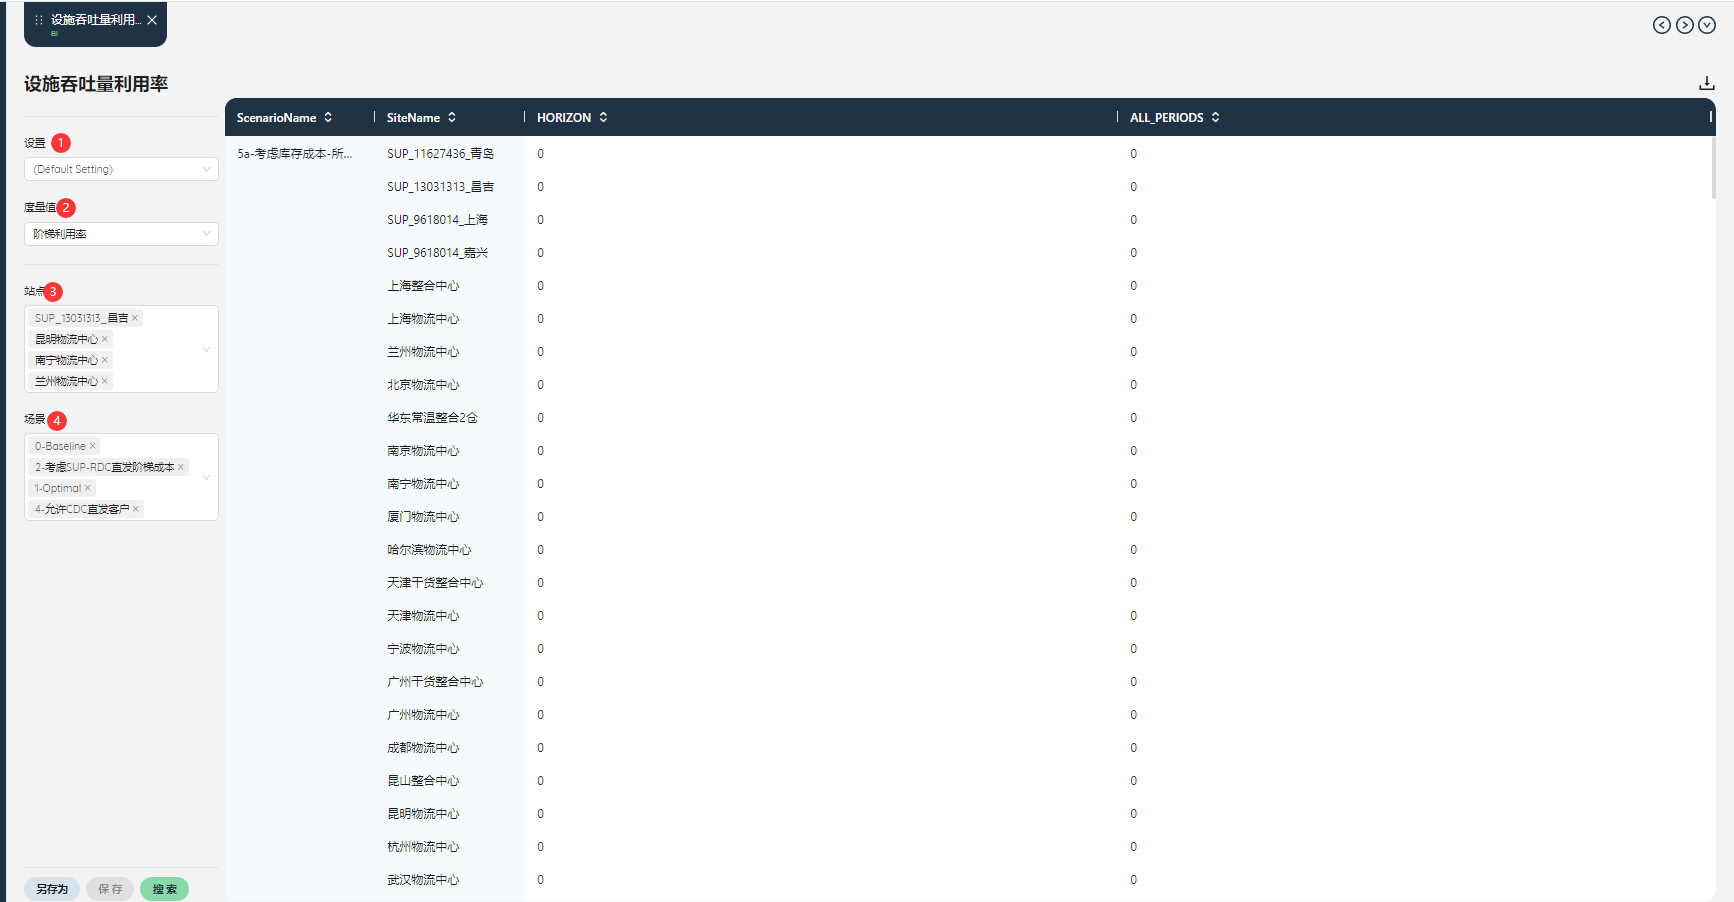The width and height of the screenshot is (1734, 902).
Task: Remove the 1-Optimal scenario tag
Action: (88, 488)
